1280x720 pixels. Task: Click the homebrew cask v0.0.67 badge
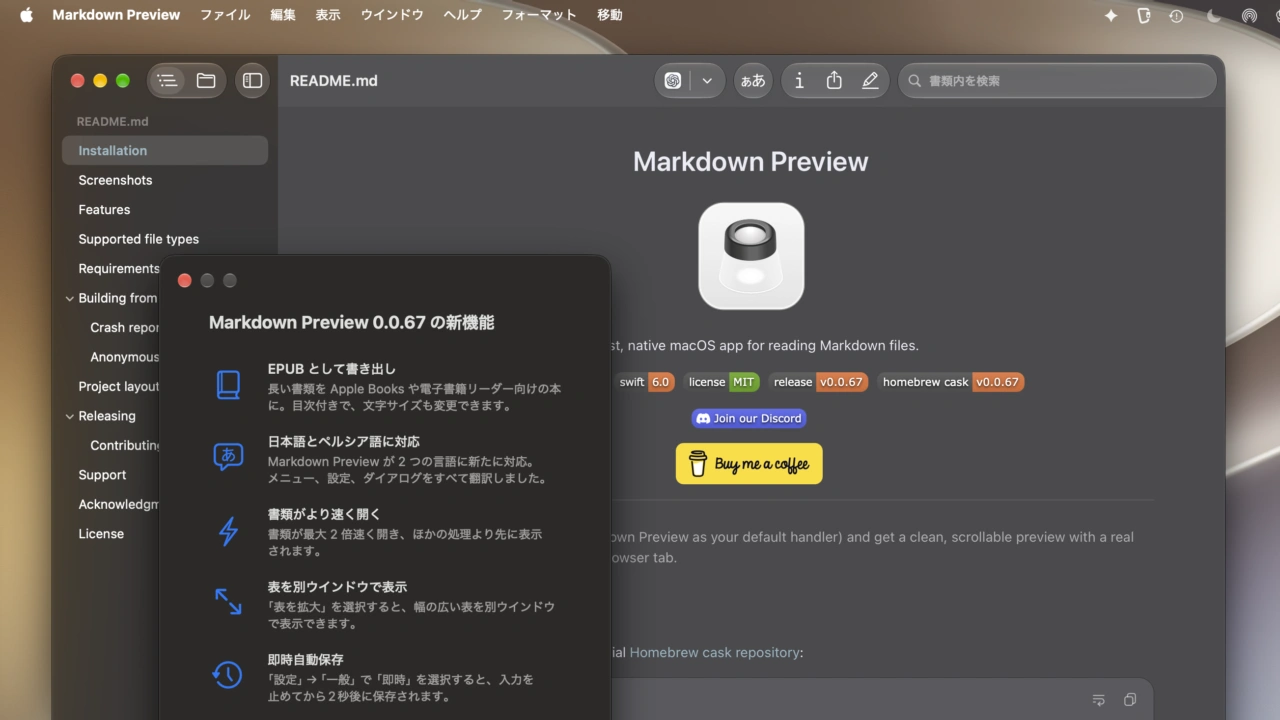tap(951, 382)
